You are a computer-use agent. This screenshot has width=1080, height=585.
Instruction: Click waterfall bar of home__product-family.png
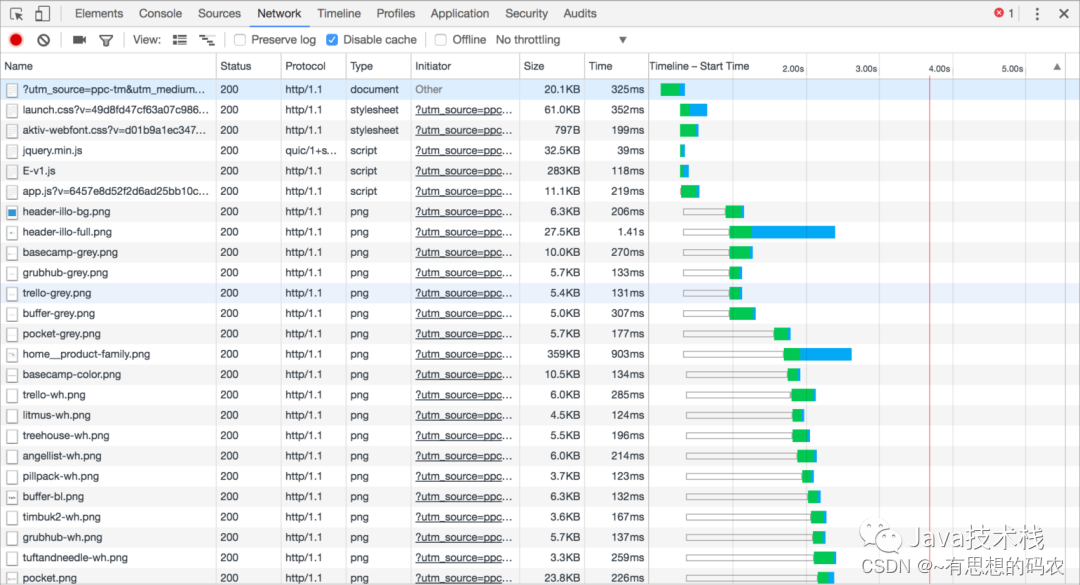coord(818,355)
